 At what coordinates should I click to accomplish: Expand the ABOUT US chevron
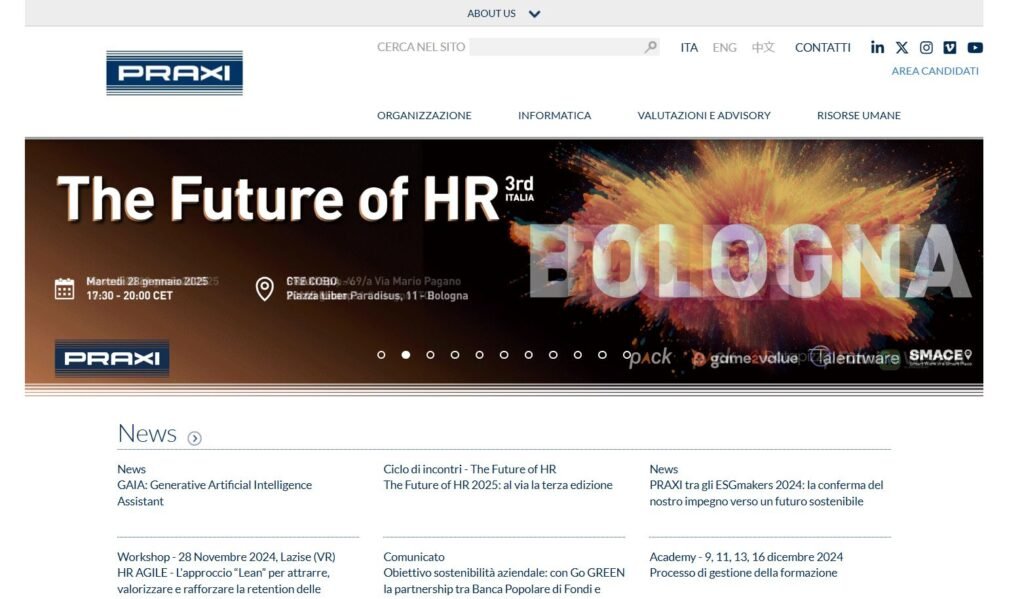(x=534, y=14)
